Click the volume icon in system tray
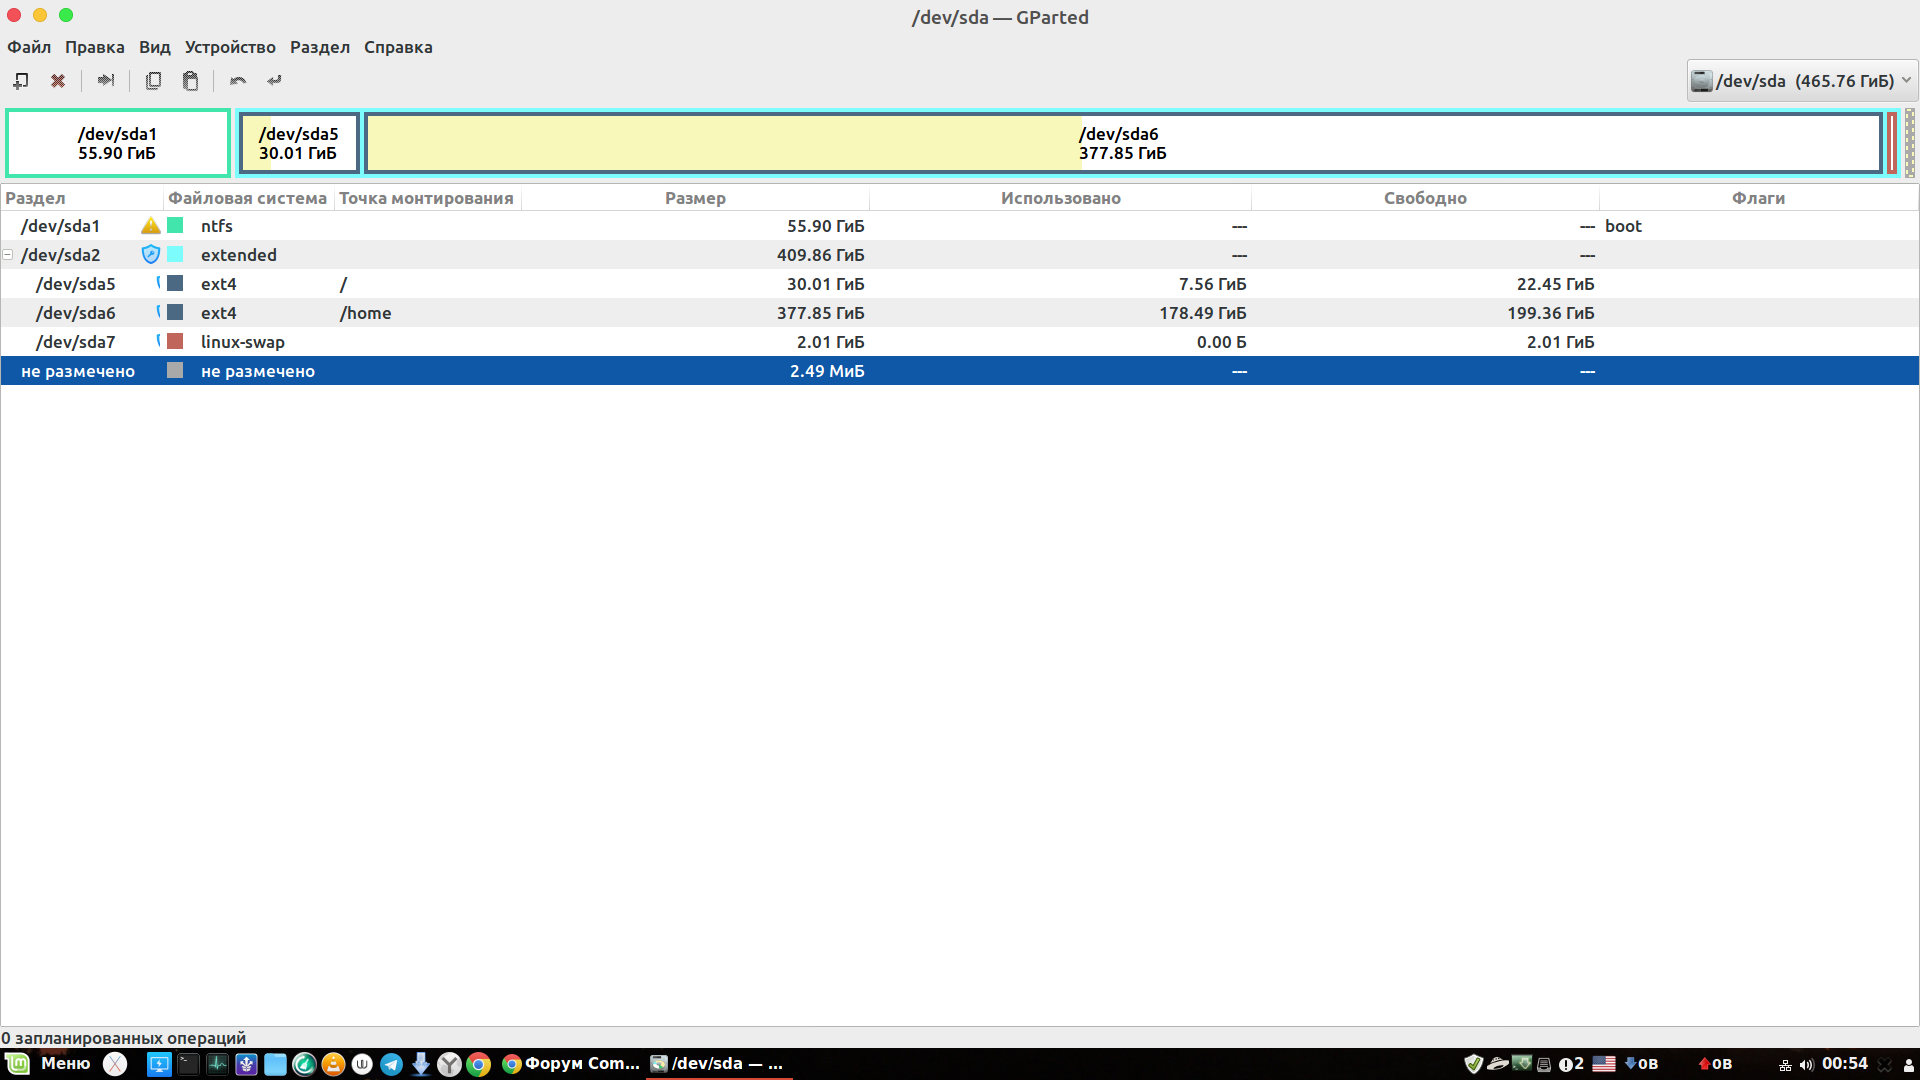Image resolution: width=1920 pixels, height=1080 pixels. pyautogui.click(x=1806, y=1064)
